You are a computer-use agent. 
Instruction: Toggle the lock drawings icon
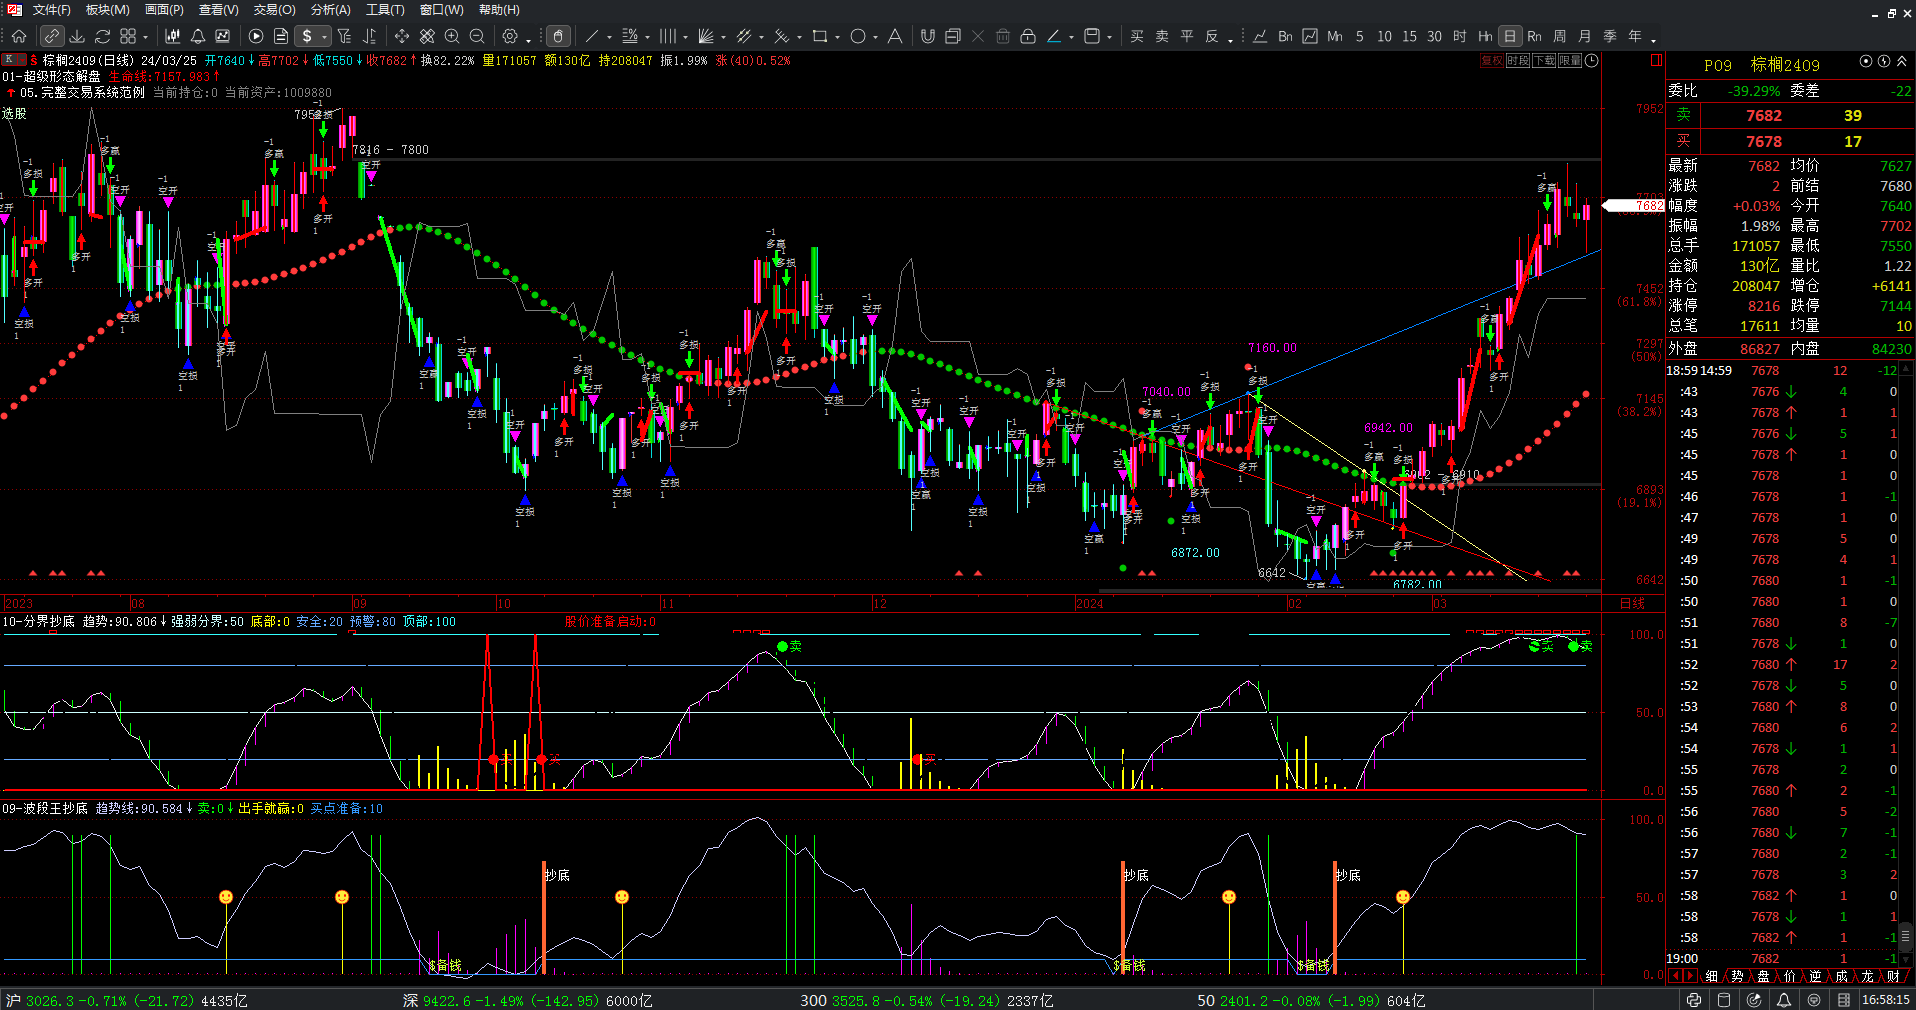click(1028, 36)
